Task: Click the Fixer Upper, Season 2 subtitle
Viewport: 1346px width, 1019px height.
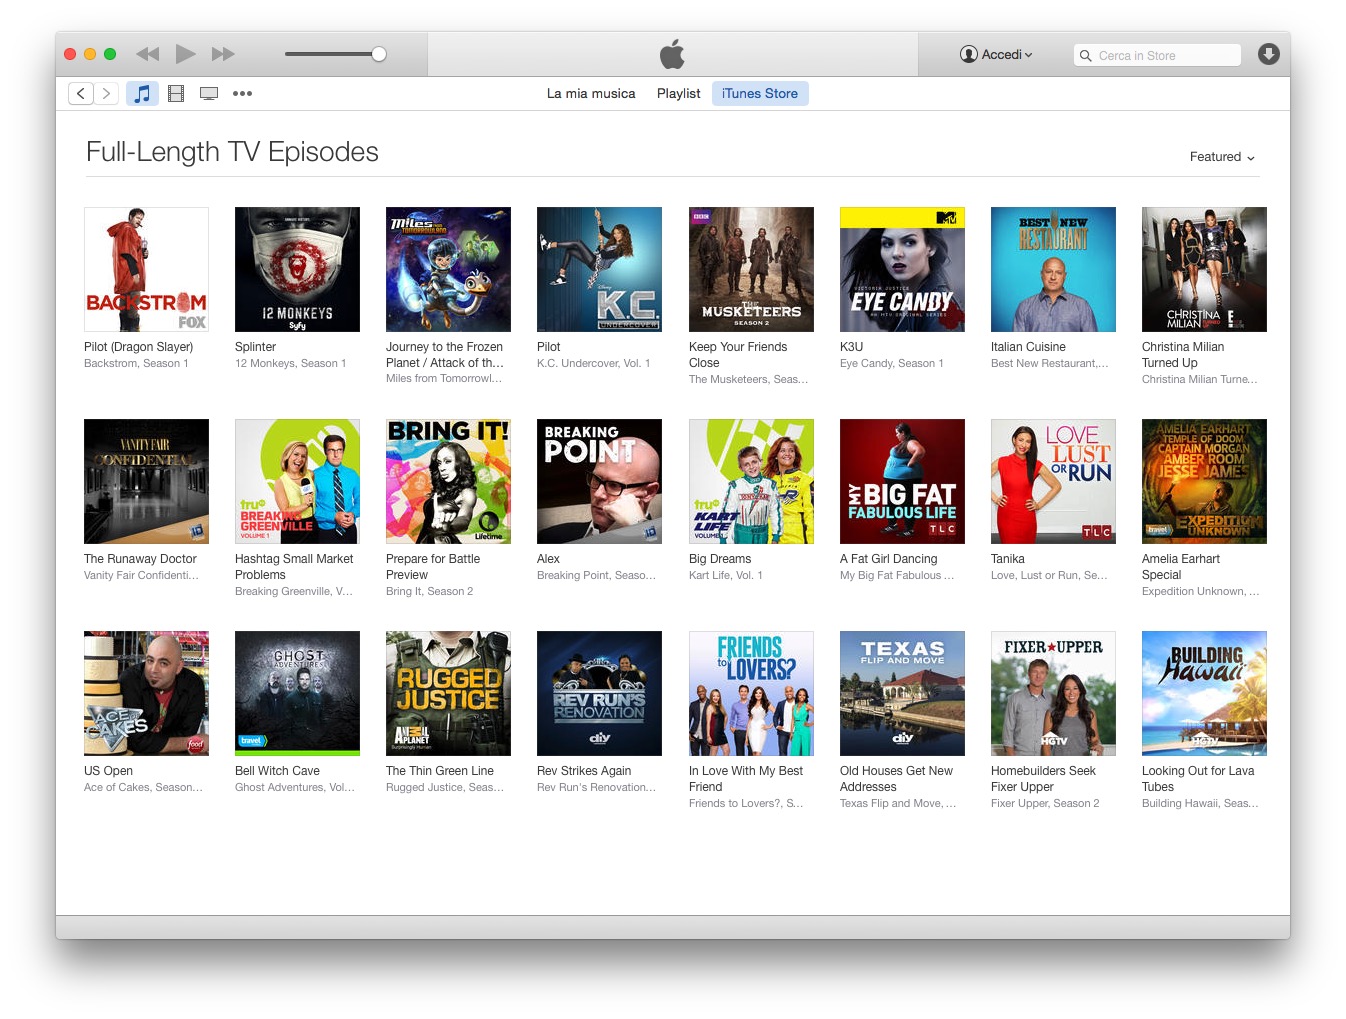Action: point(1045,804)
